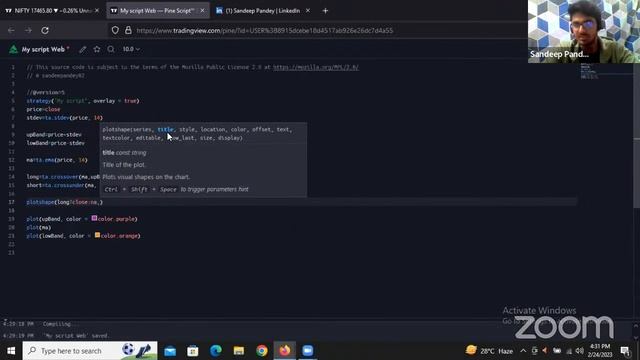Screen dimensions: 640x360
Task: Click the title parameter in plotshape hint
Action: [x=165, y=129]
